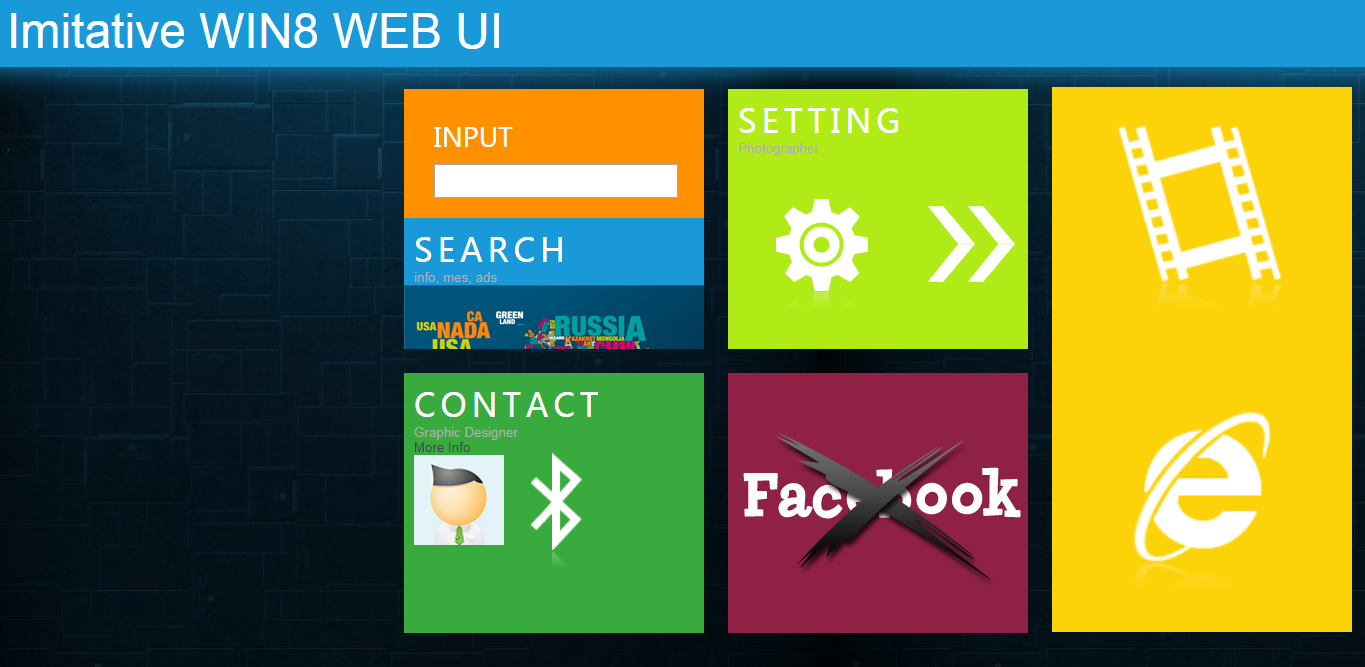Click the double chevron arrows icon
The image size is (1365, 667).
click(x=971, y=244)
